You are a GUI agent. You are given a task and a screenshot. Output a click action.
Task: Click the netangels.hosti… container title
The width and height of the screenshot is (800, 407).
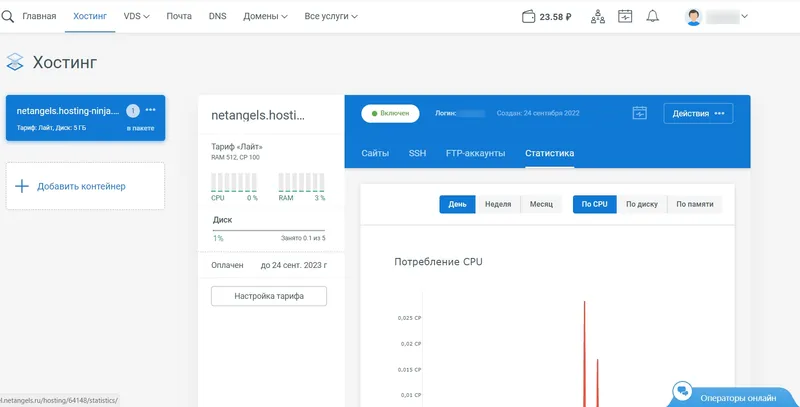pyautogui.click(x=258, y=115)
